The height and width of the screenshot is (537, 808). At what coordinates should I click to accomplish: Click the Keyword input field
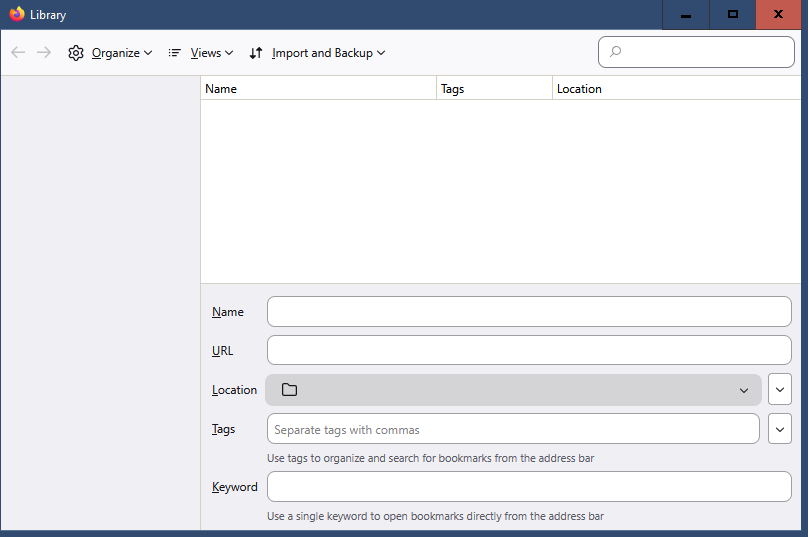(x=529, y=487)
